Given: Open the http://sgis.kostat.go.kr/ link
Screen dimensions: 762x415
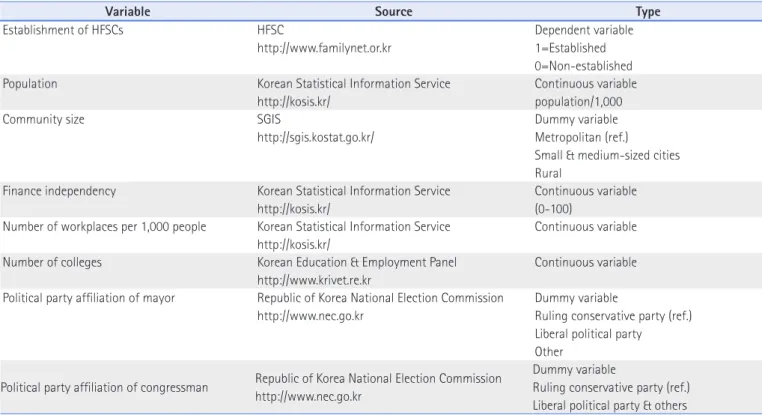Looking at the screenshot, I should click(x=315, y=138).
